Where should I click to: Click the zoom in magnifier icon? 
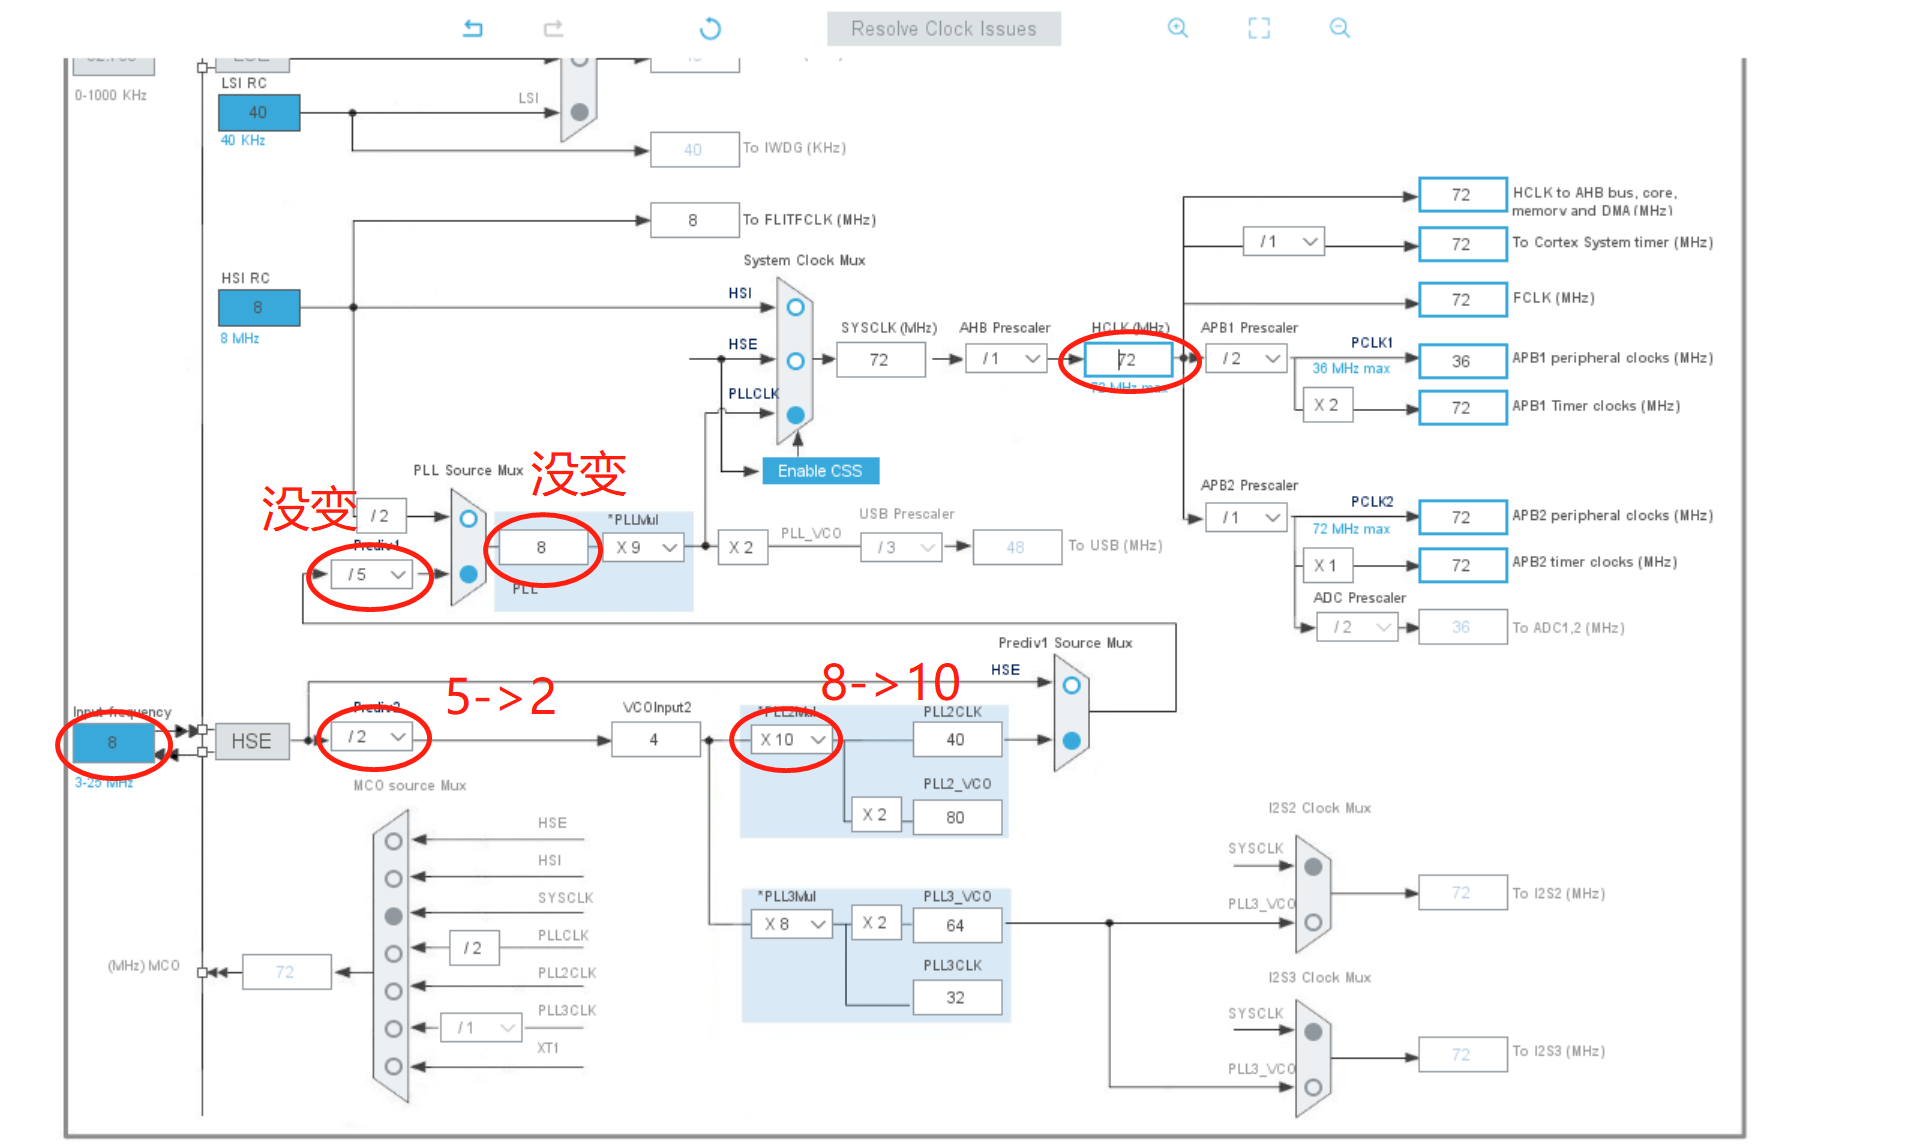coord(1177,28)
